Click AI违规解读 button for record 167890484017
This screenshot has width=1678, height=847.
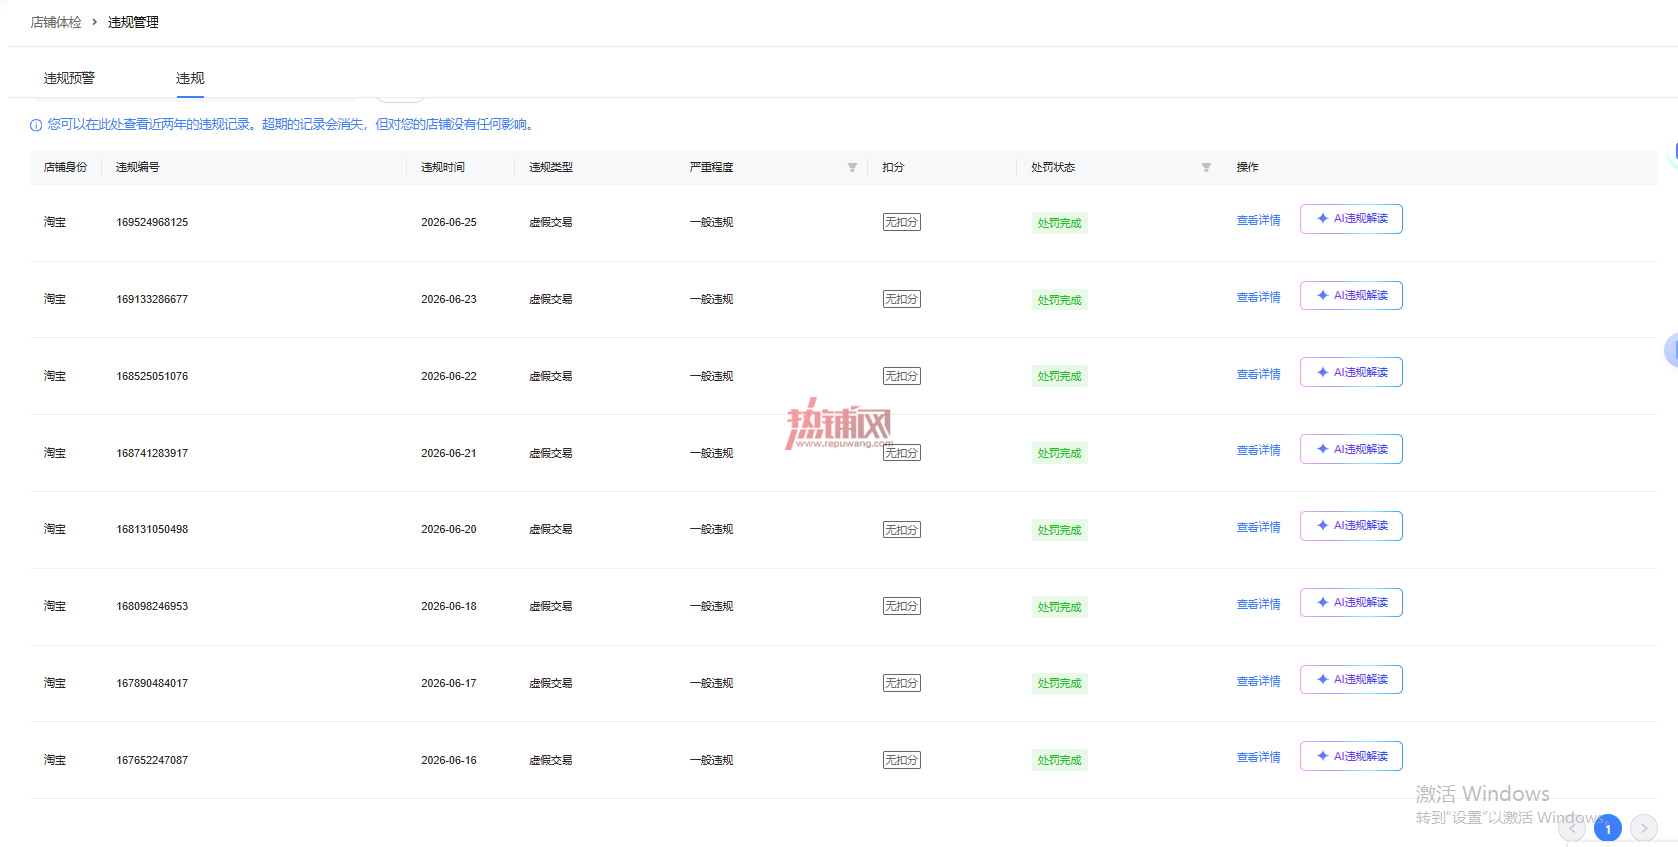pyautogui.click(x=1351, y=680)
